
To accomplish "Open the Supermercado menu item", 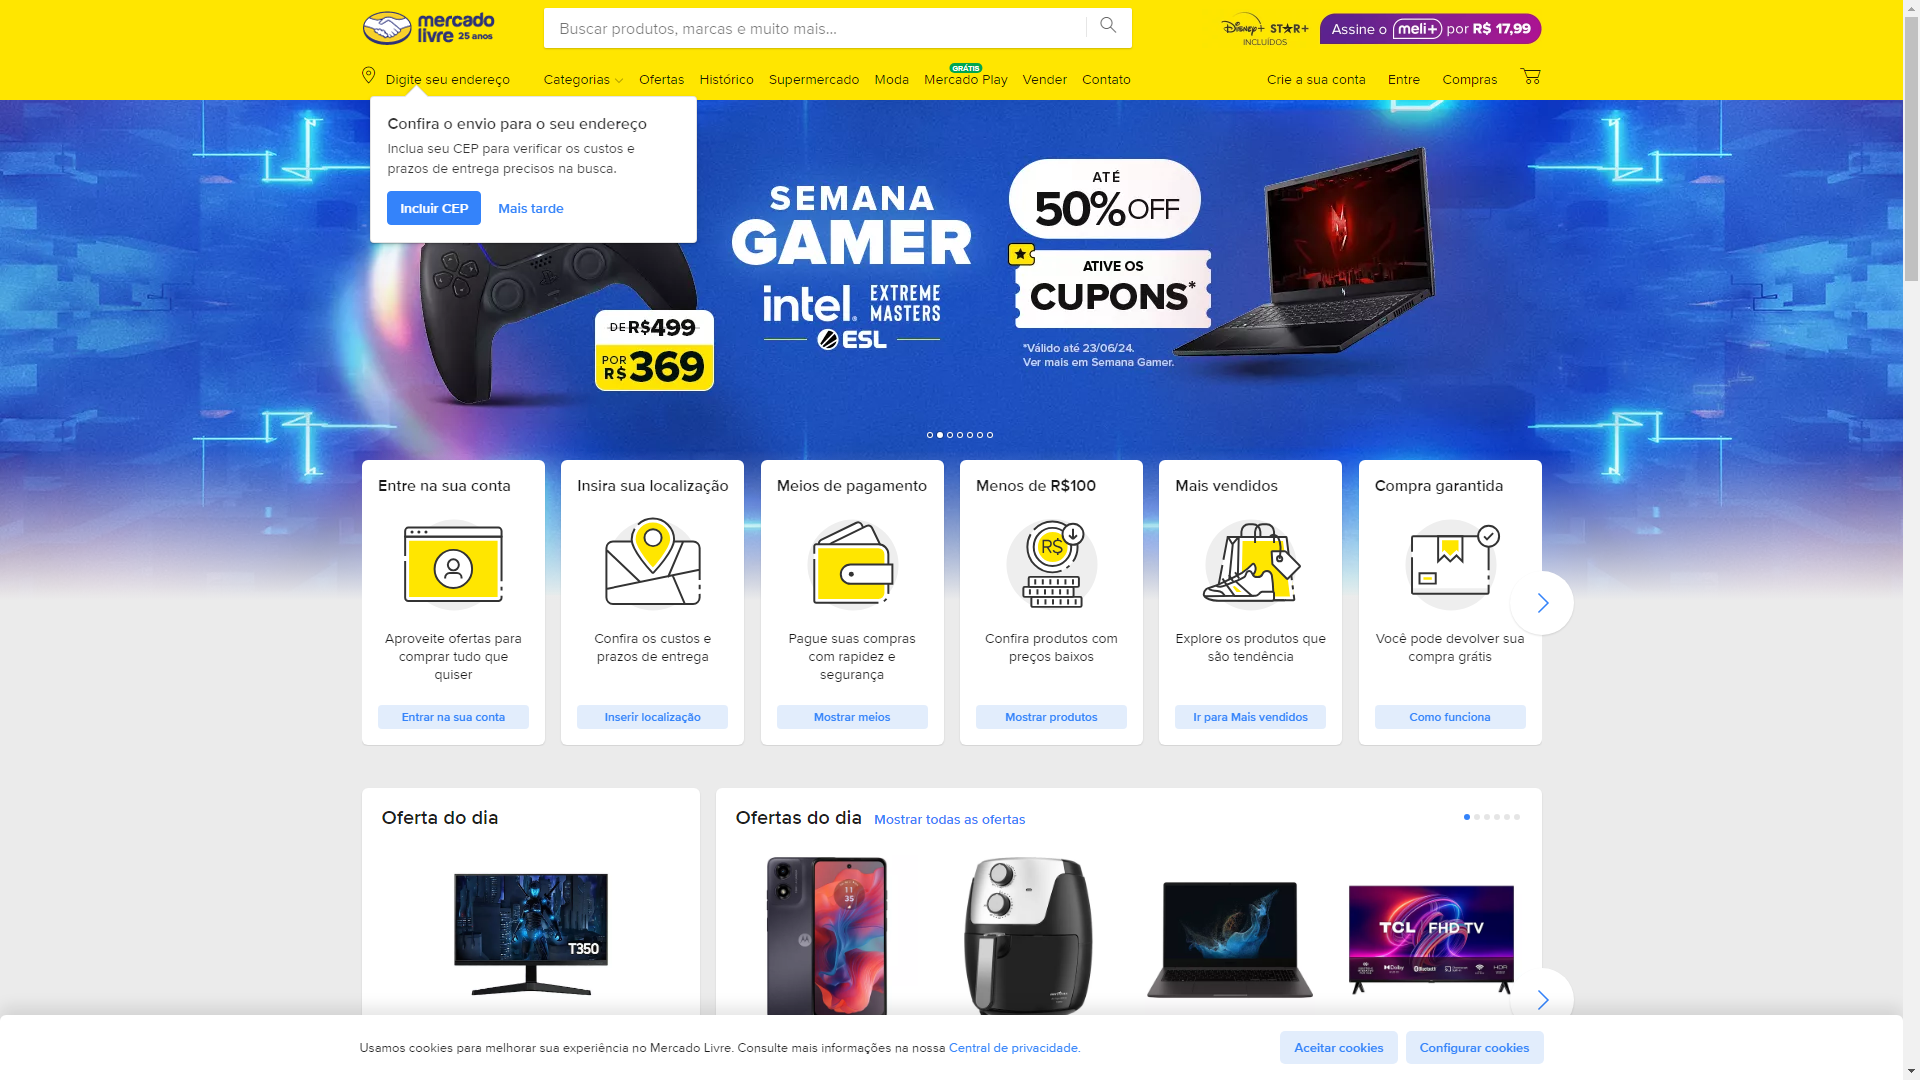I will pos(814,79).
